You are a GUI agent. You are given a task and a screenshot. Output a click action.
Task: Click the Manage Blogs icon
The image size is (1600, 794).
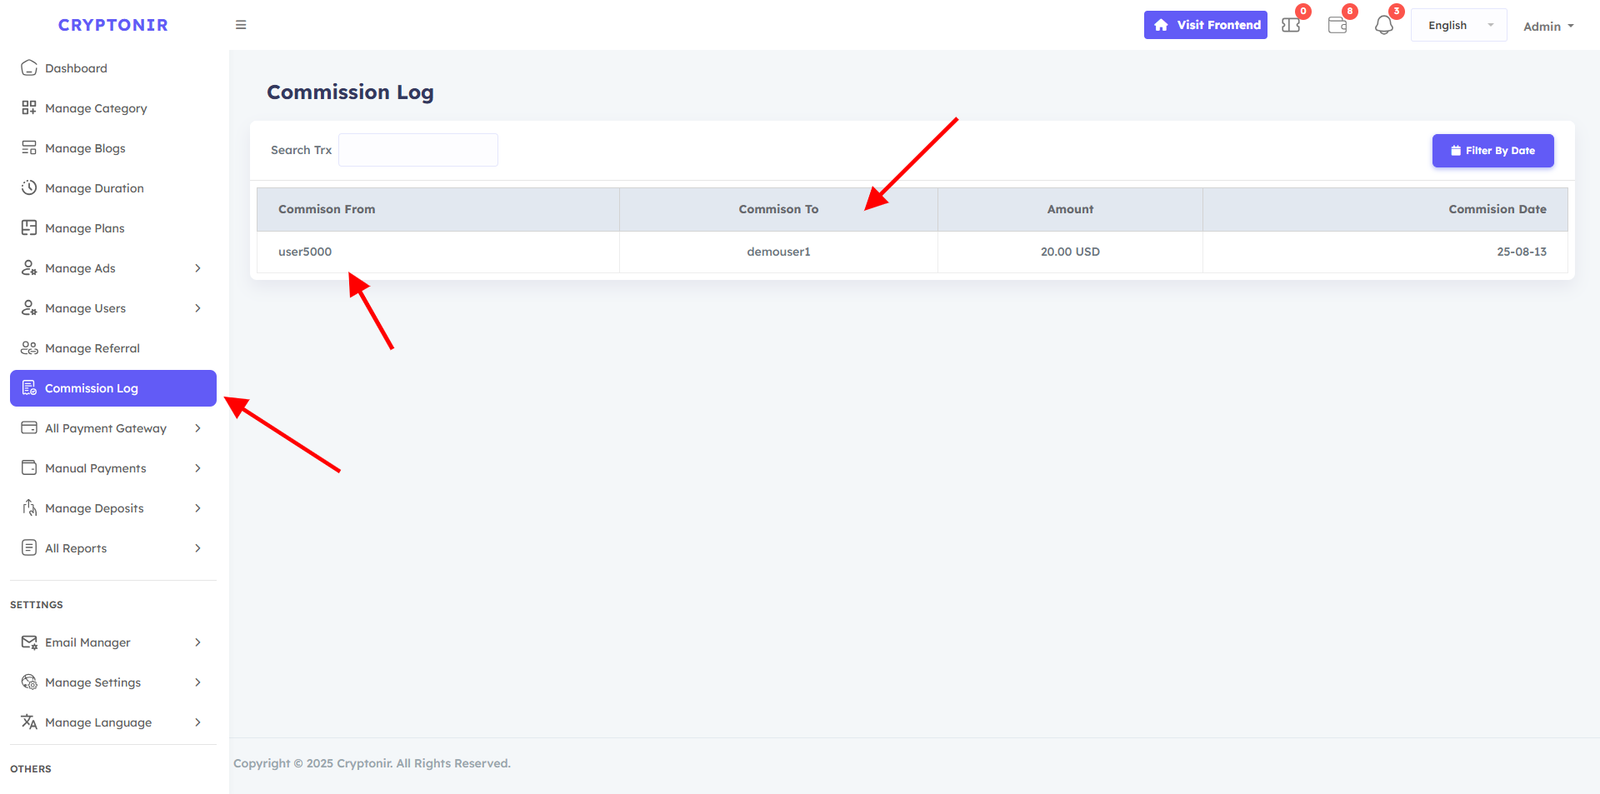(29, 148)
